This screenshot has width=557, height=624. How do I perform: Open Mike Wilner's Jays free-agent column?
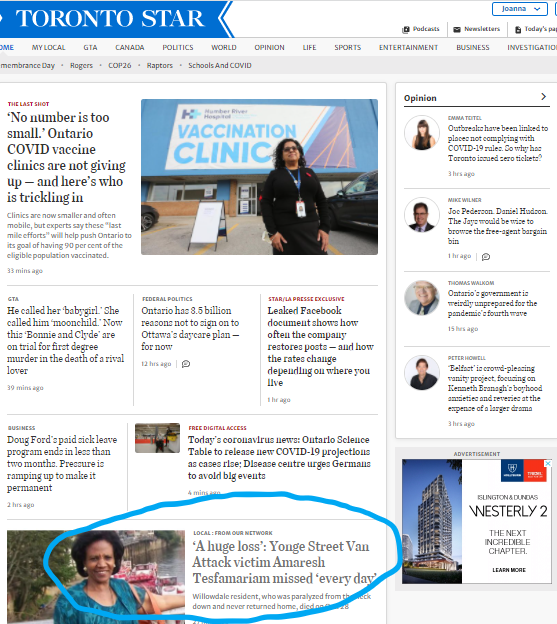pos(498,226)
